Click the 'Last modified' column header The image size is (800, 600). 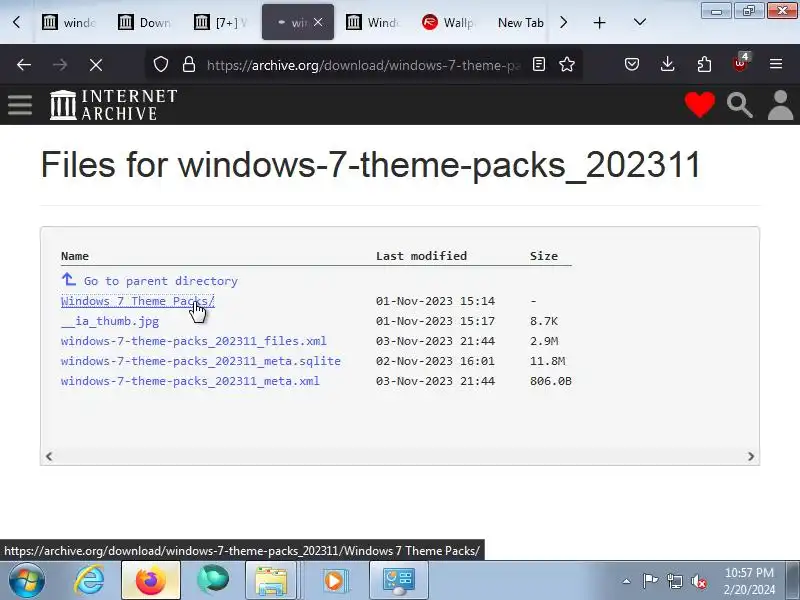coord(421,256)
